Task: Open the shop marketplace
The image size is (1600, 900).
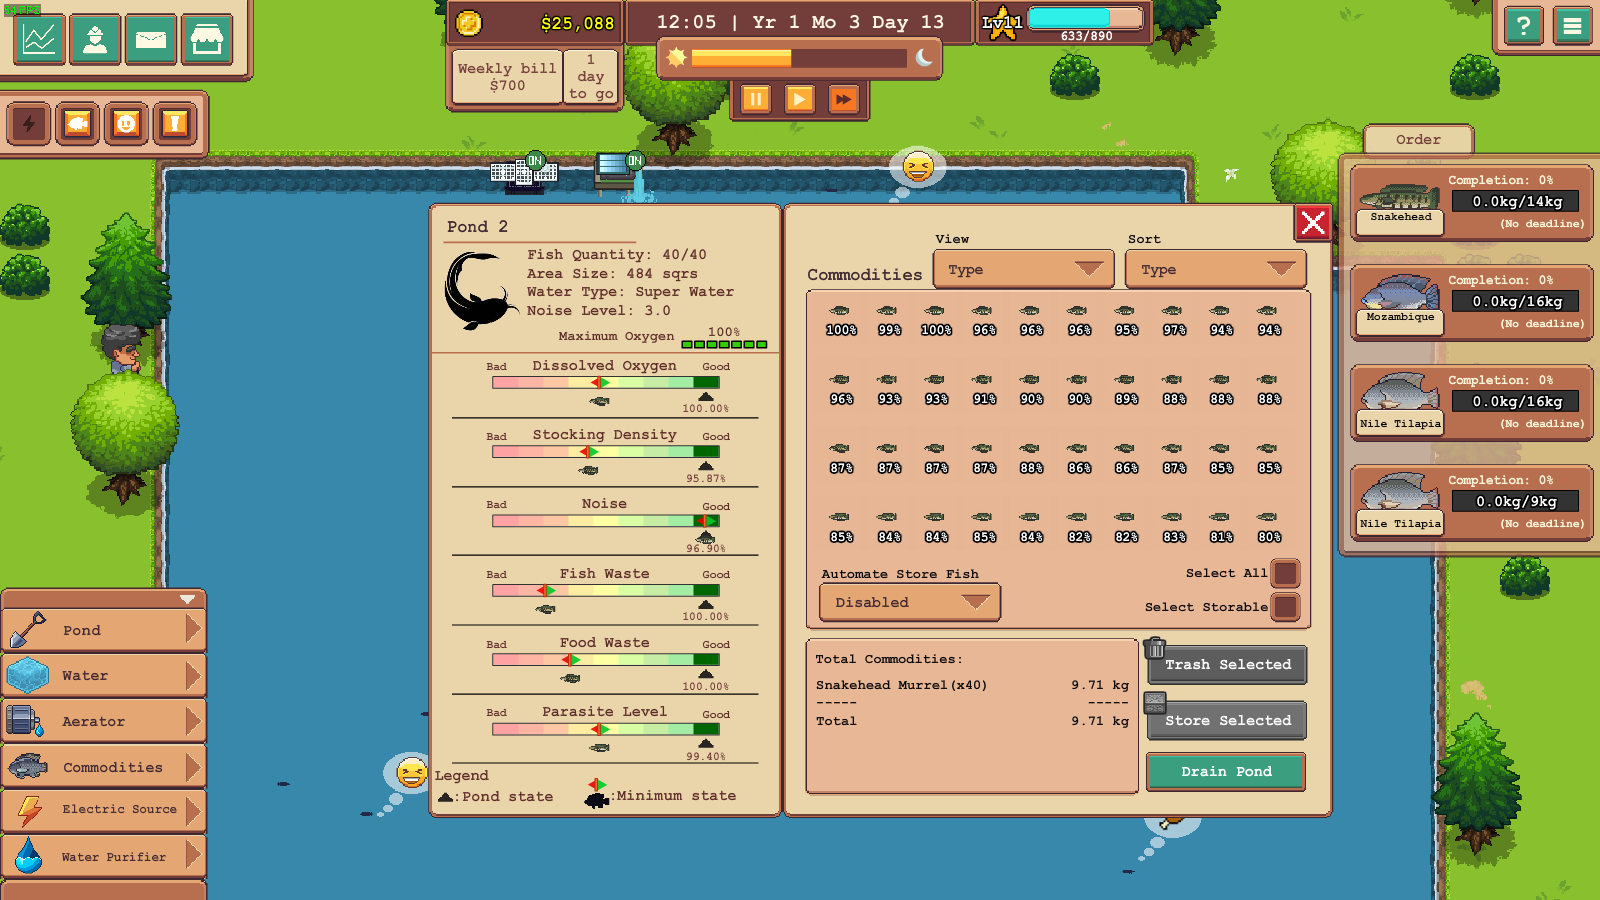Action: (207, 40)
